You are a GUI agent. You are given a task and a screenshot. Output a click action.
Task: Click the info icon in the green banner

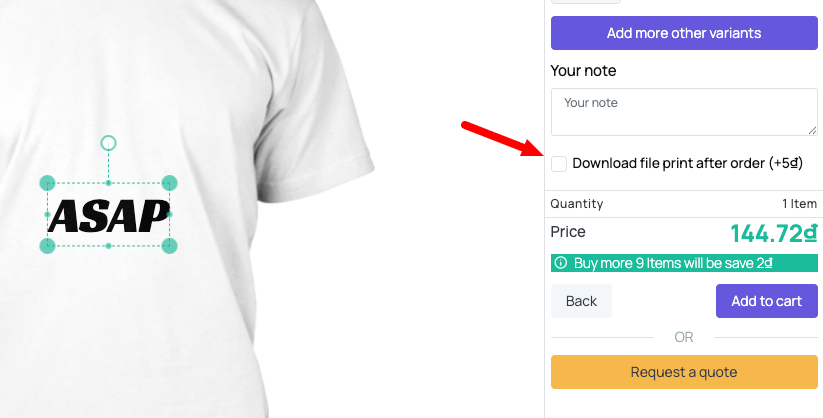tap(561, 263)
